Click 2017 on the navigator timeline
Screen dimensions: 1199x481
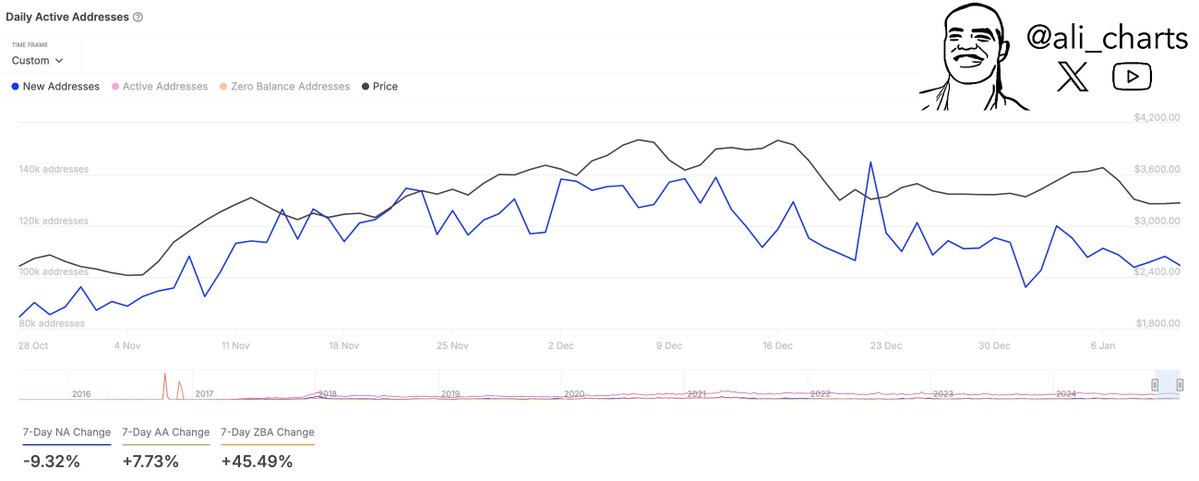(204, 394)
